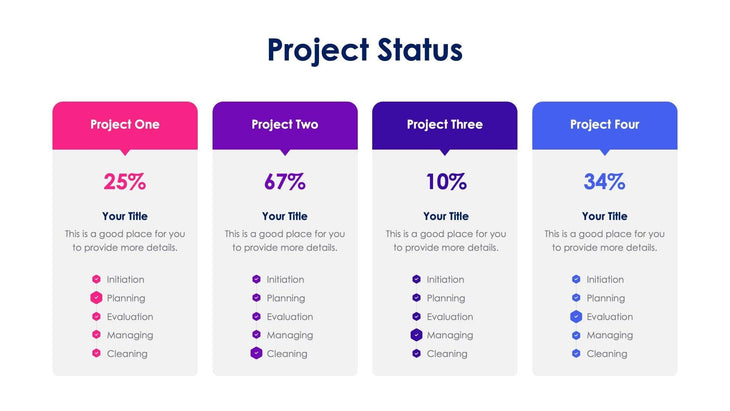Image resolution: width=730 pixels, height=411 pixels.
Task: Click the hexagon icon beside Project One Initiation
Action: (96, 280)
